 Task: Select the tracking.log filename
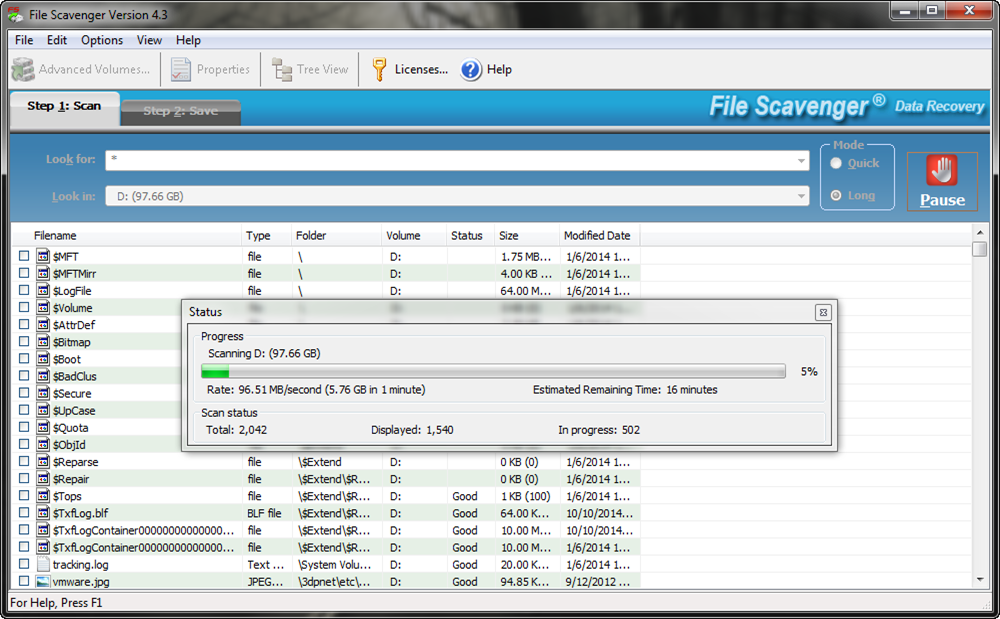click(80, 565)
